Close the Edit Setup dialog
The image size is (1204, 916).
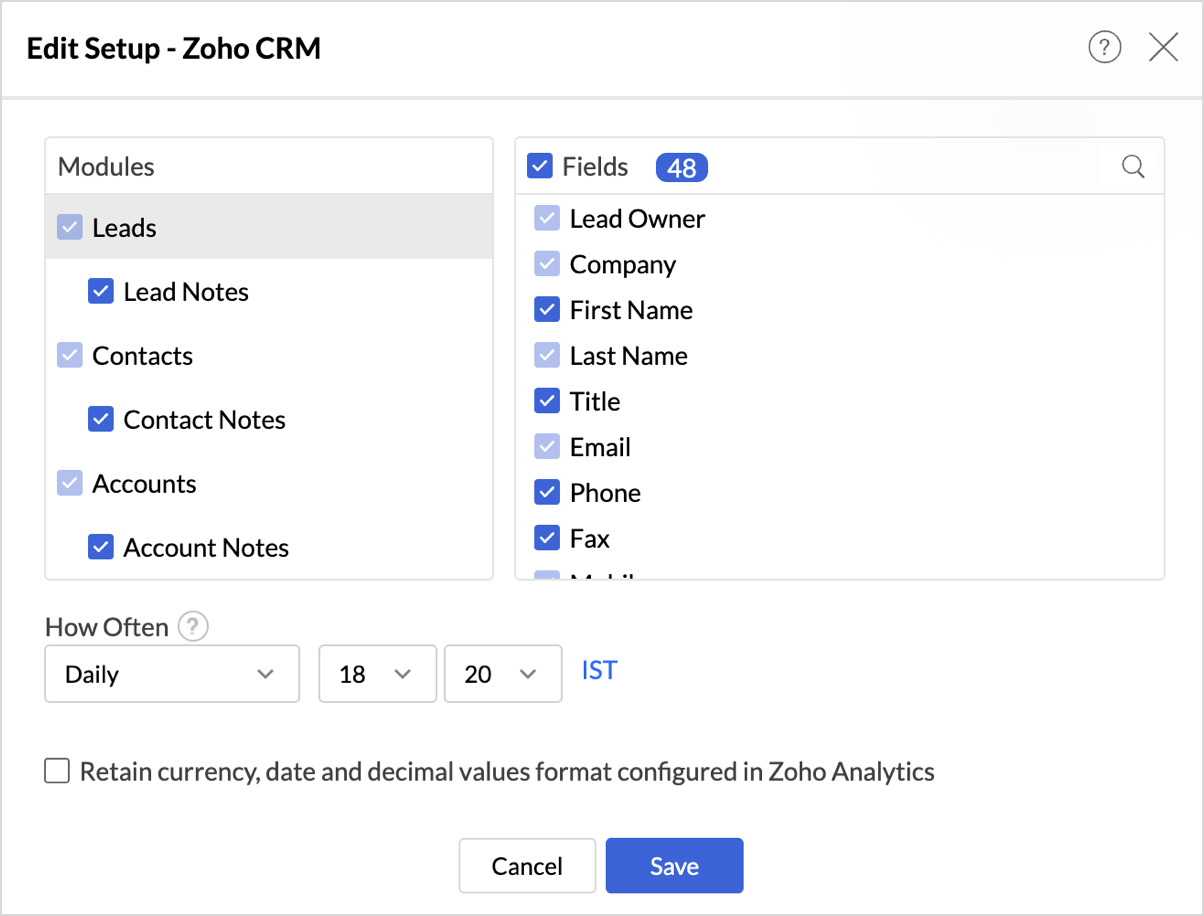click(1163, 47)
